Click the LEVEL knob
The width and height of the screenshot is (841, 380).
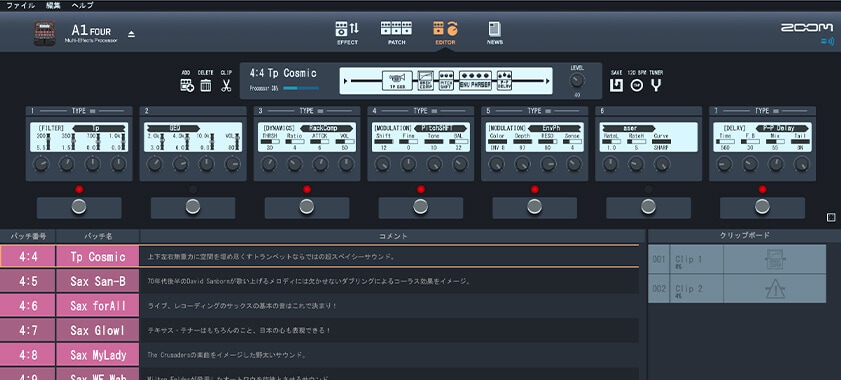[577, 81]
